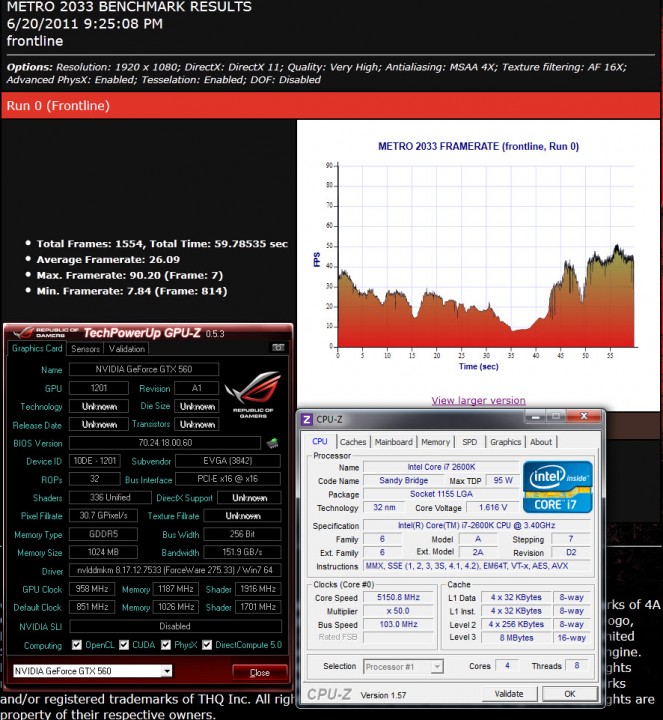Click the Level 3 cache value 8 MBytes
Screen dimensions: 663x720
[x=517, y=637]
